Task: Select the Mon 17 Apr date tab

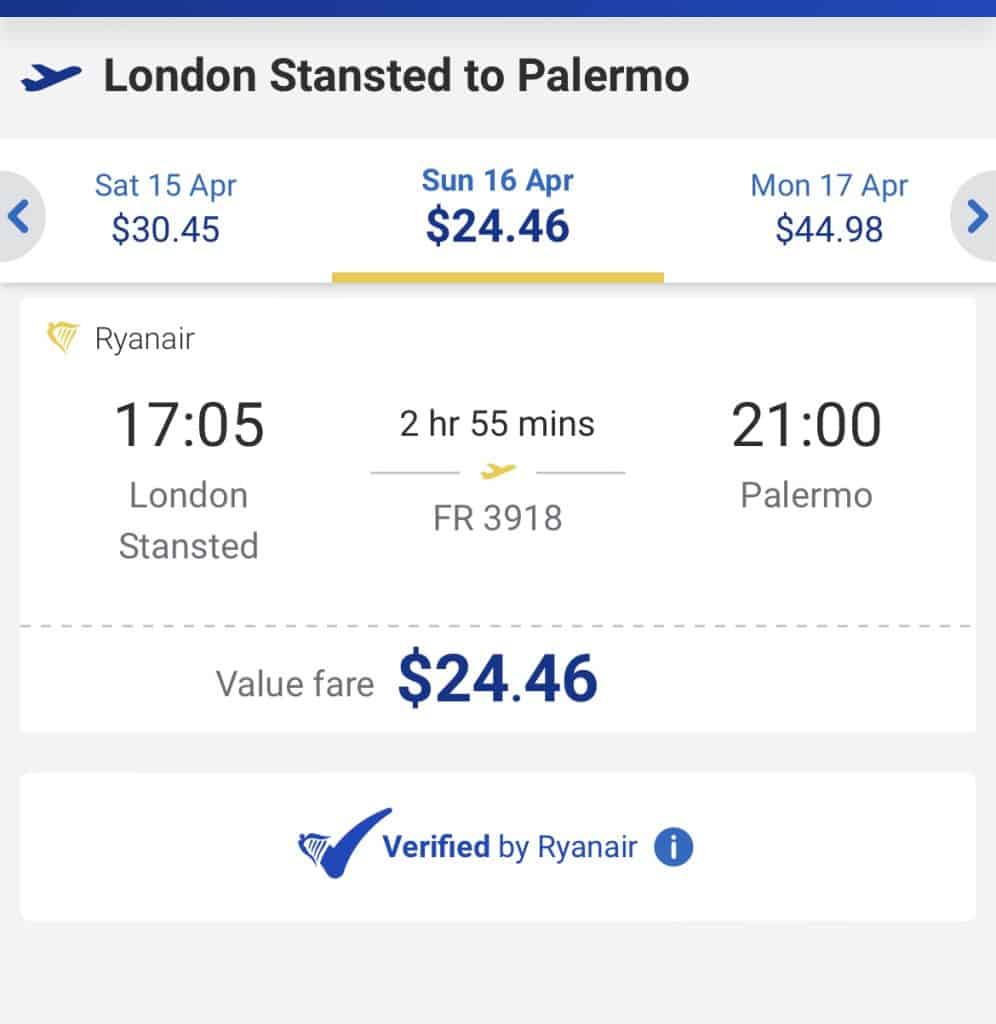Action: pyautogui.click(x=829, y=208)
